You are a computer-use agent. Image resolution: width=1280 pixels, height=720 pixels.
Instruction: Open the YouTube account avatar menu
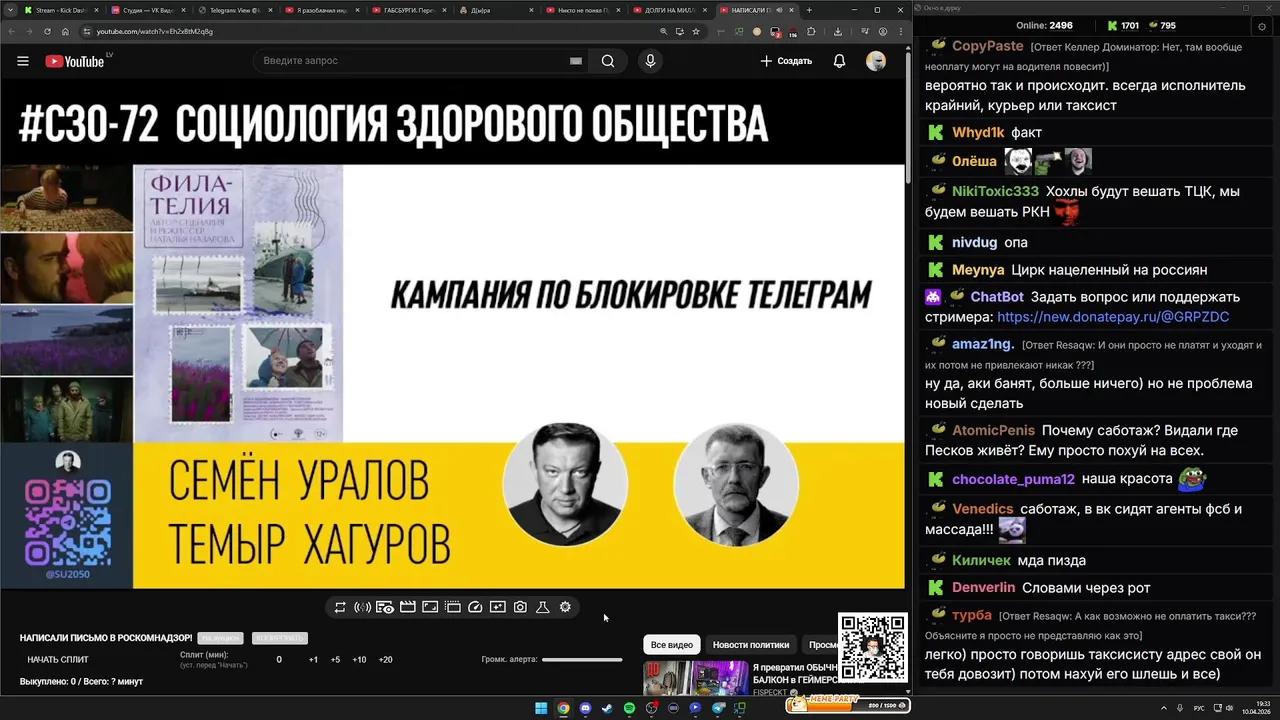(876, 61)
